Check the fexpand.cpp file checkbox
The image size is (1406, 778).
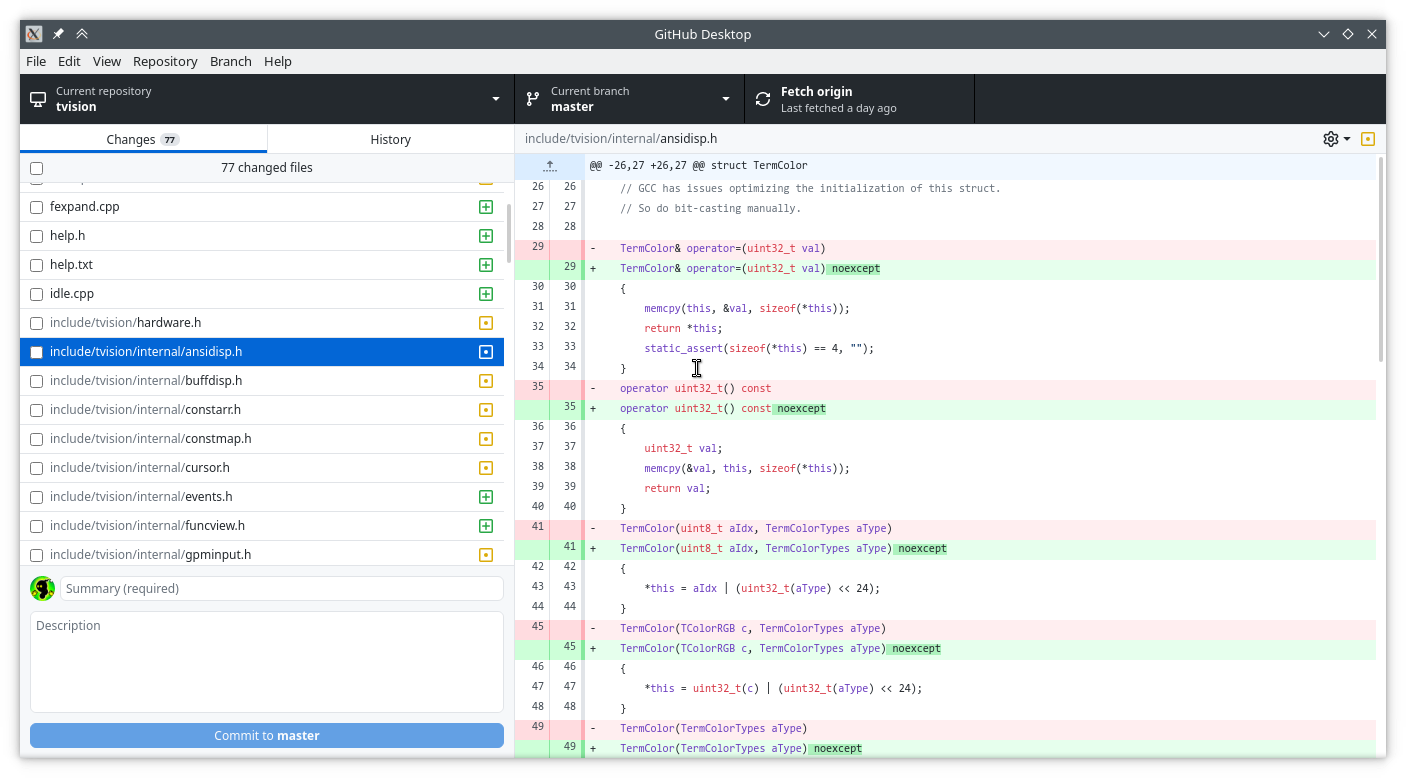37,207
